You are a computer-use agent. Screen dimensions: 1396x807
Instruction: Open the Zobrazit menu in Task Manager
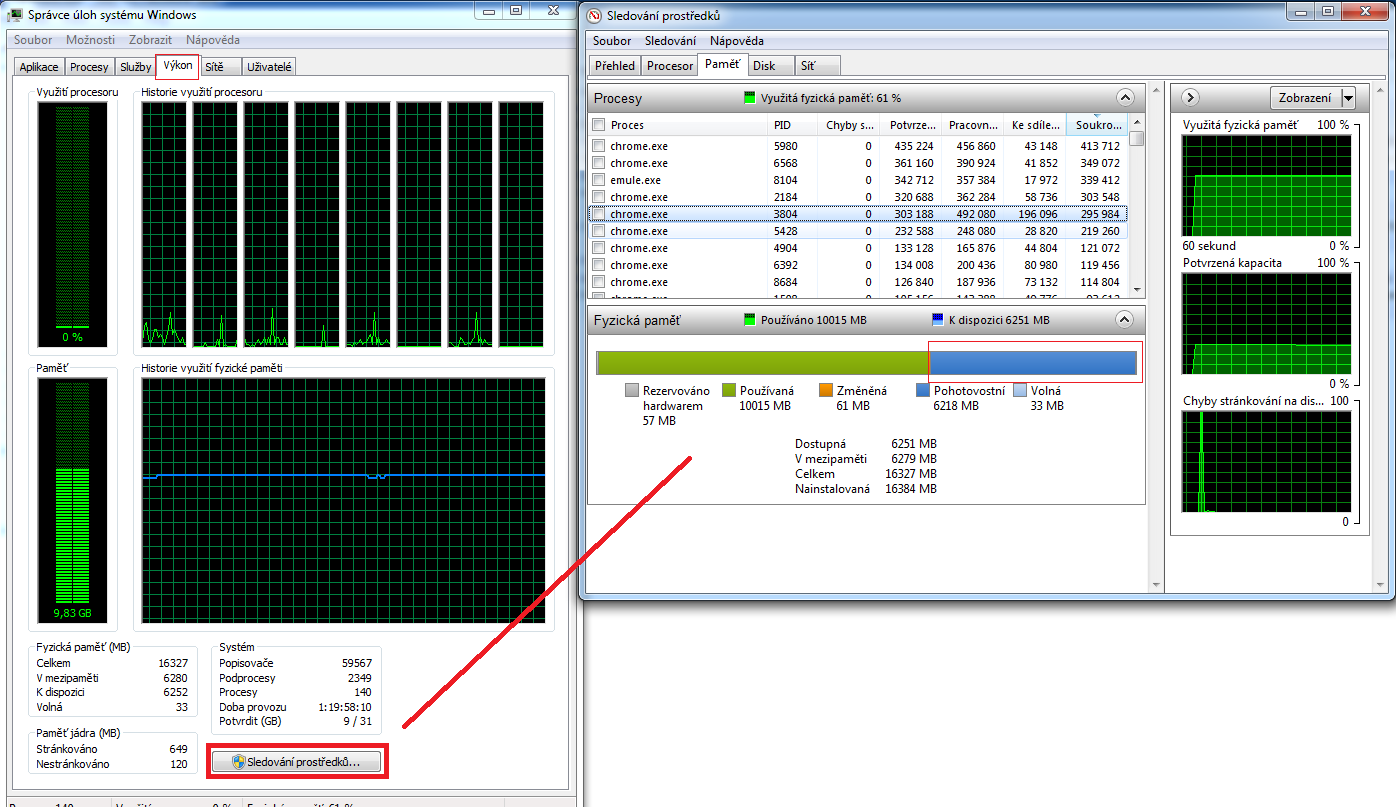click(151, 40)
